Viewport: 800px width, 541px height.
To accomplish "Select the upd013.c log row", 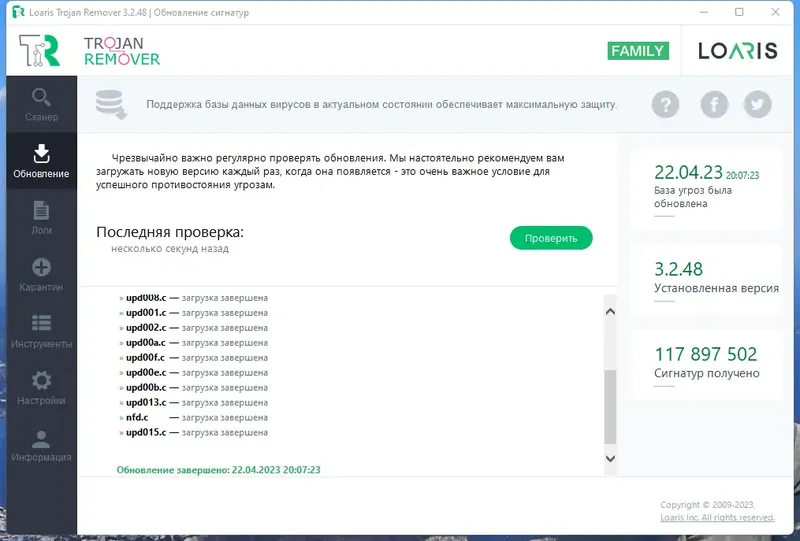I will pyautogui.click(x=193, y=402).
